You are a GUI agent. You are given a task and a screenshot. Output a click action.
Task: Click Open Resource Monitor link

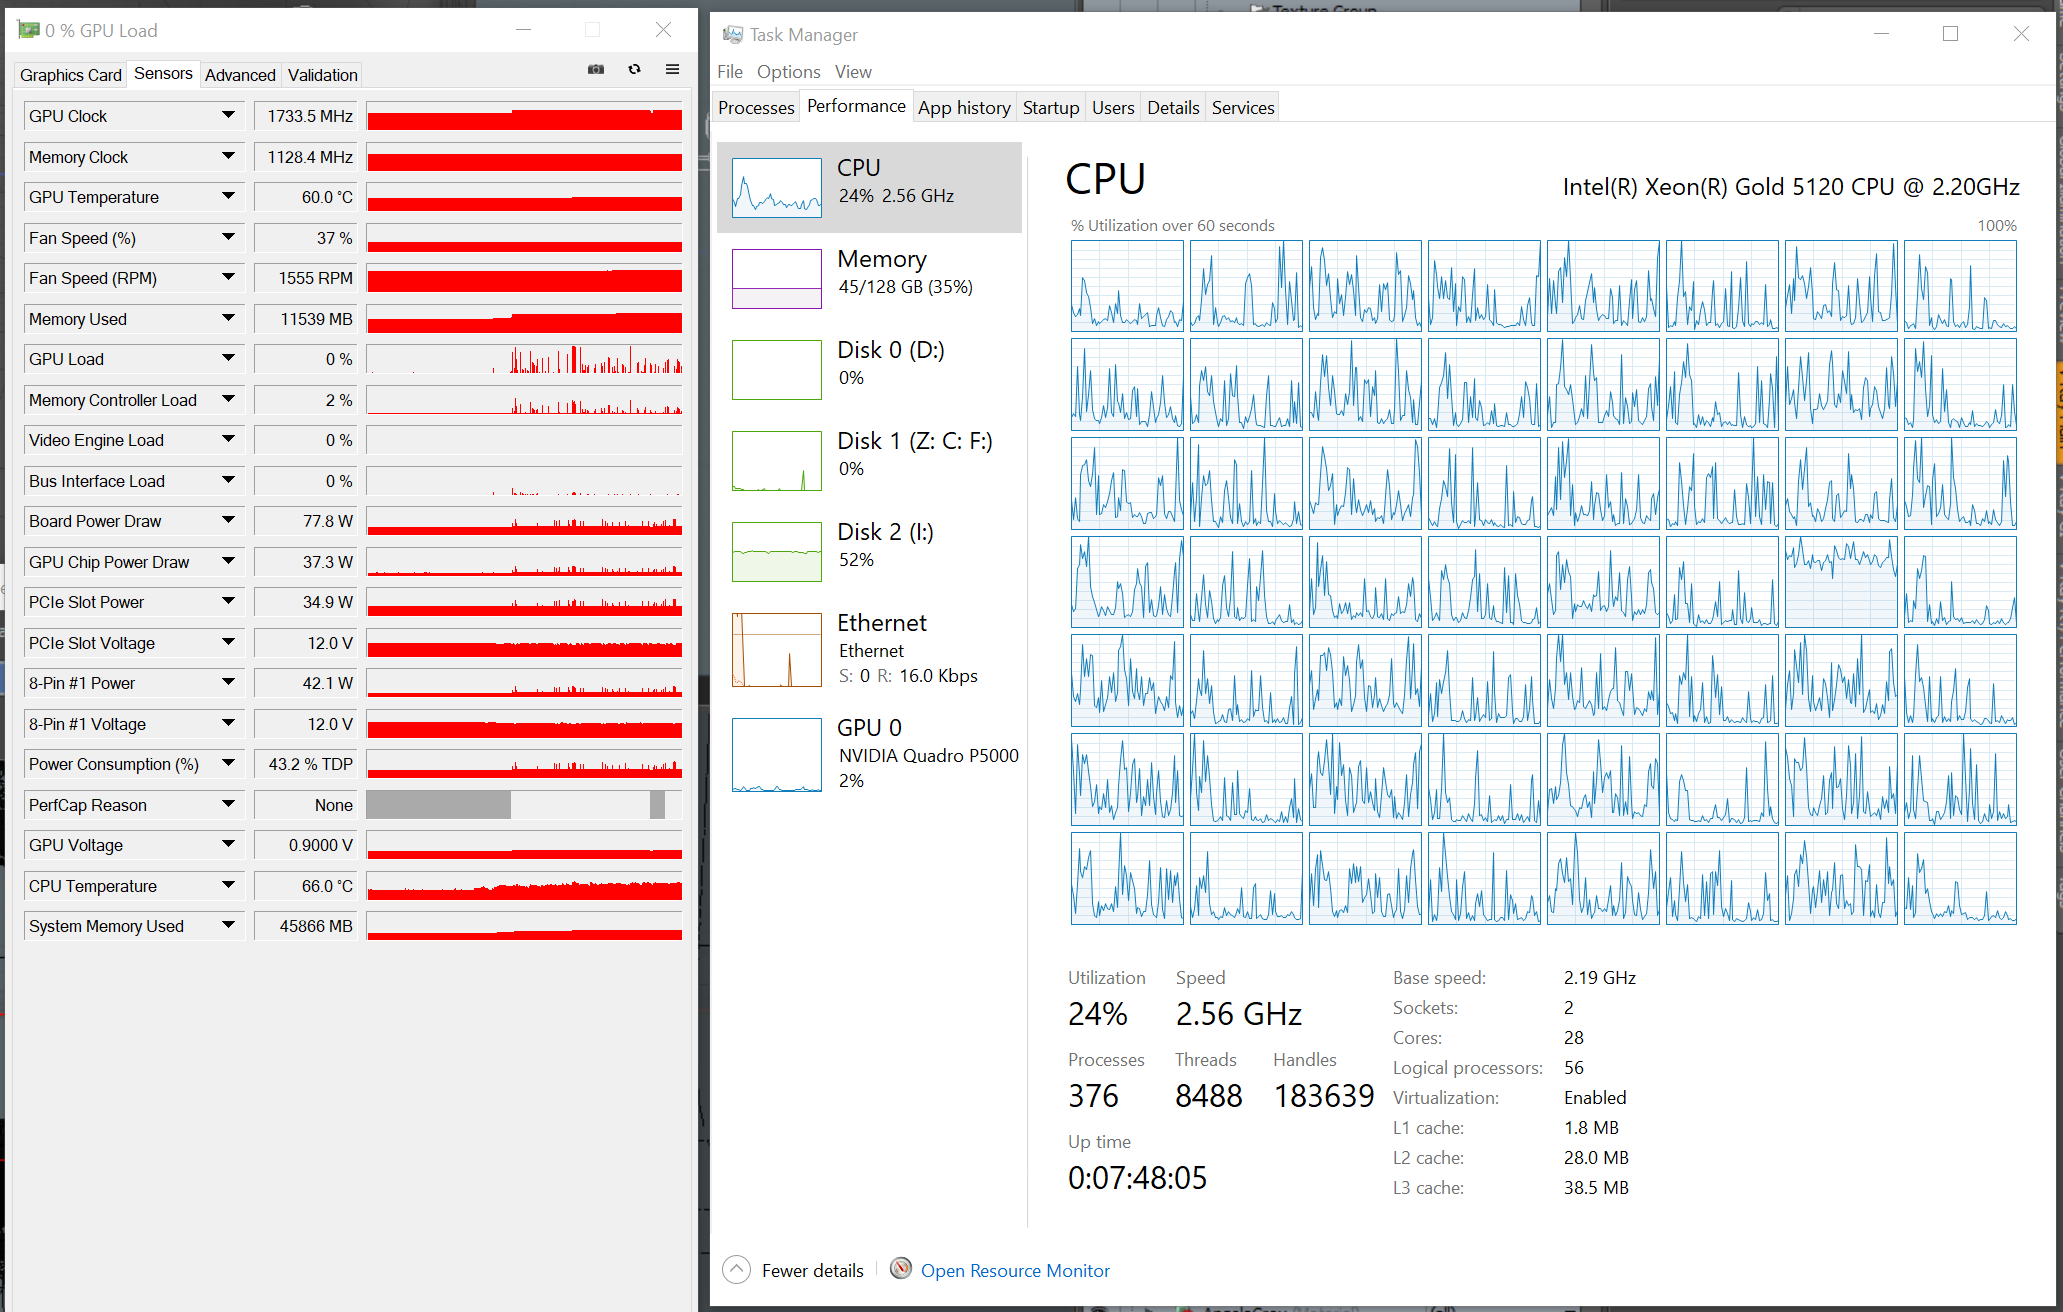(1015, 1270)
